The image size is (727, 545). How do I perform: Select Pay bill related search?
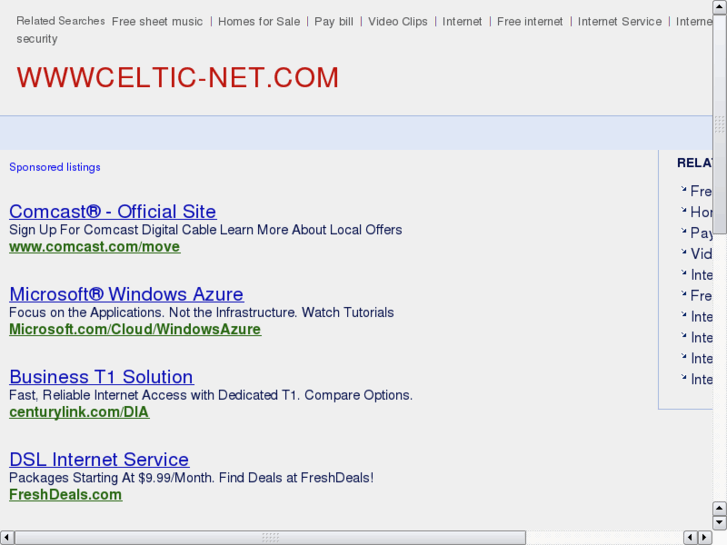pyautogui.click(x=334, y=21)
